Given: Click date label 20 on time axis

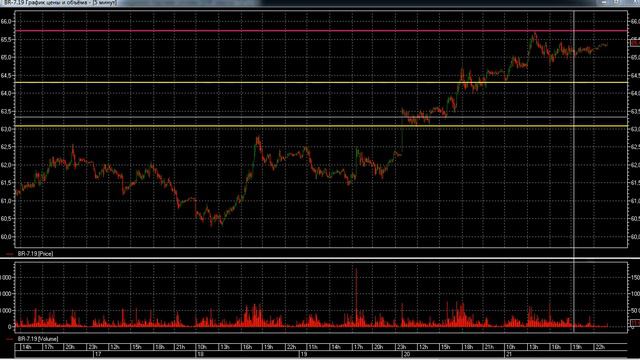Looking at the screenshot, I should pos(407,354).
